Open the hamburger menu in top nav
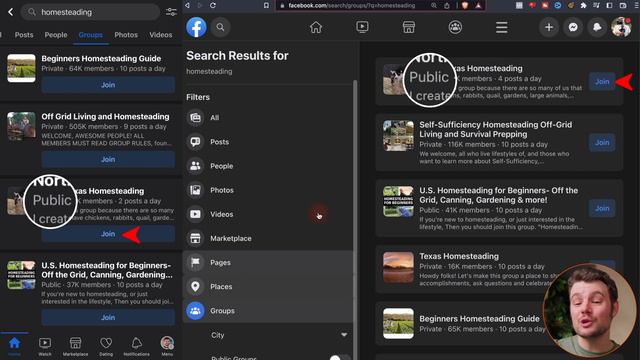This screenshot has width=640, height=360. pos(502,27)
